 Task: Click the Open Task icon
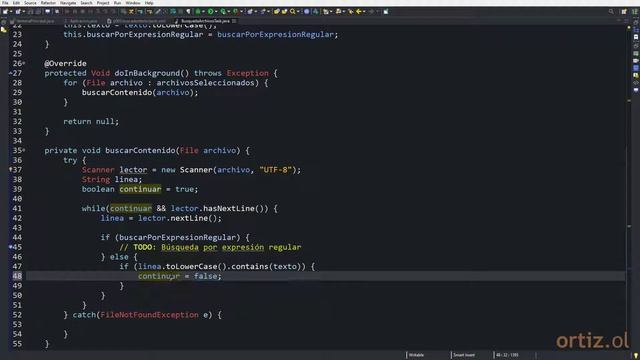point(284,11)
